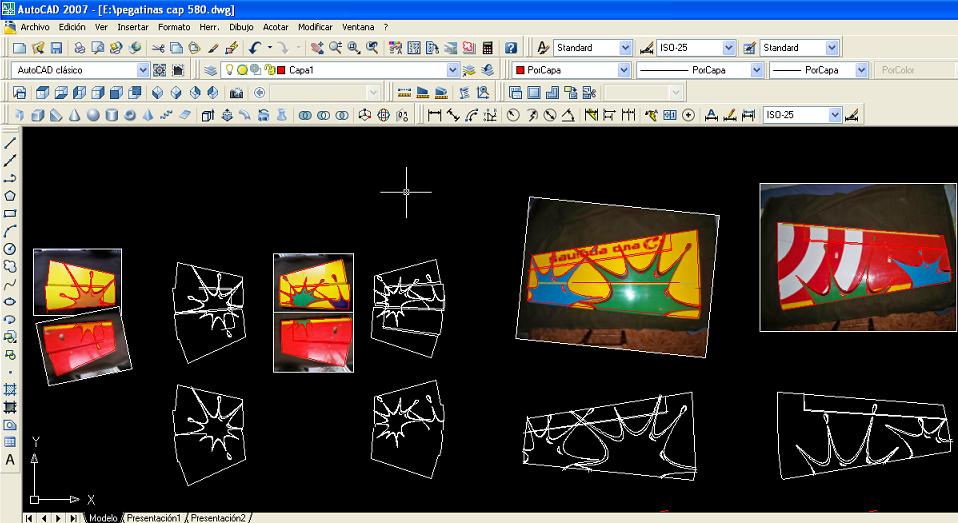958x523 pixels.
Task: Select the Polygon tool in draw toolbar
Action: coord(10,196)
